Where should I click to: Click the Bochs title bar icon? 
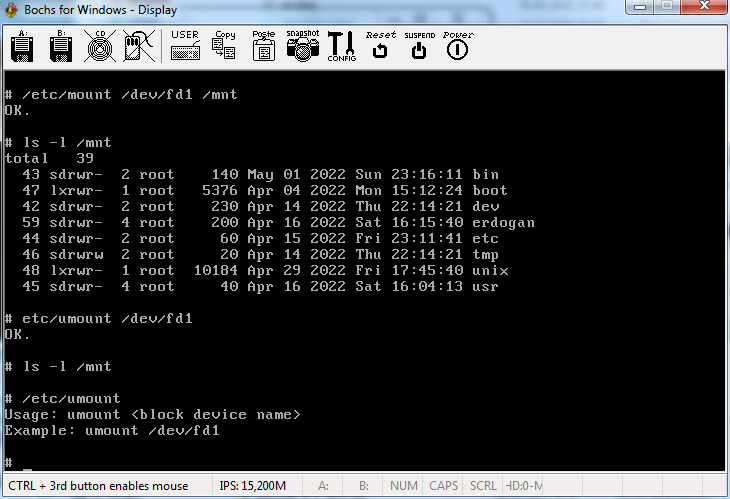(12, 10)
